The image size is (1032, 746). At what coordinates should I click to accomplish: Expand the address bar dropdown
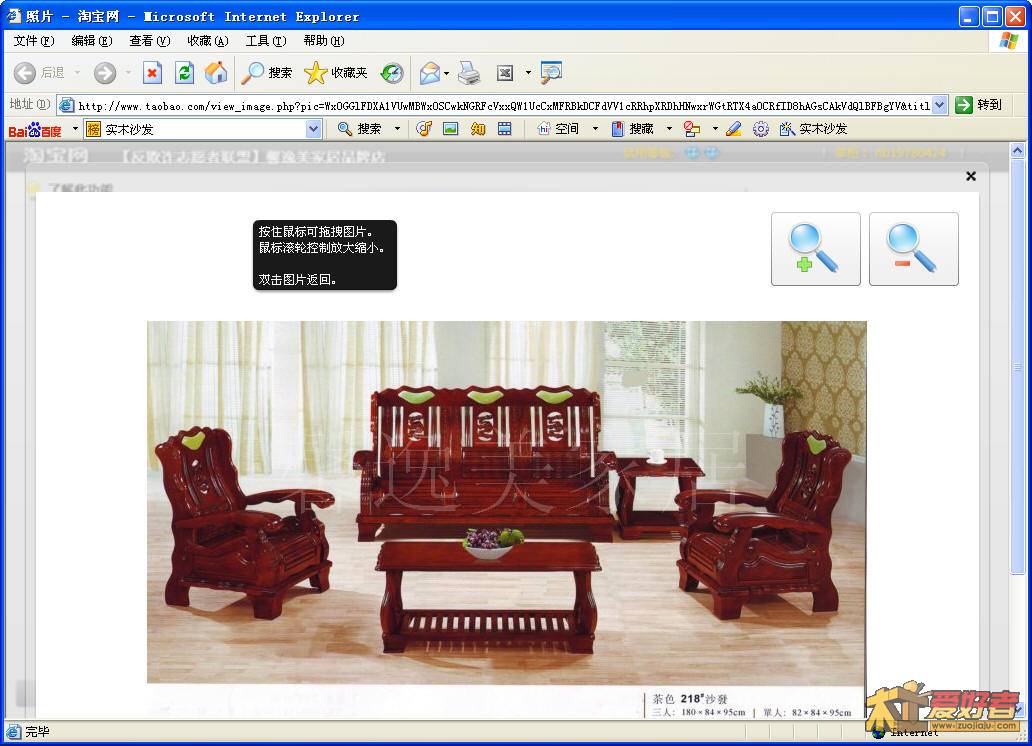coord(940,105)
